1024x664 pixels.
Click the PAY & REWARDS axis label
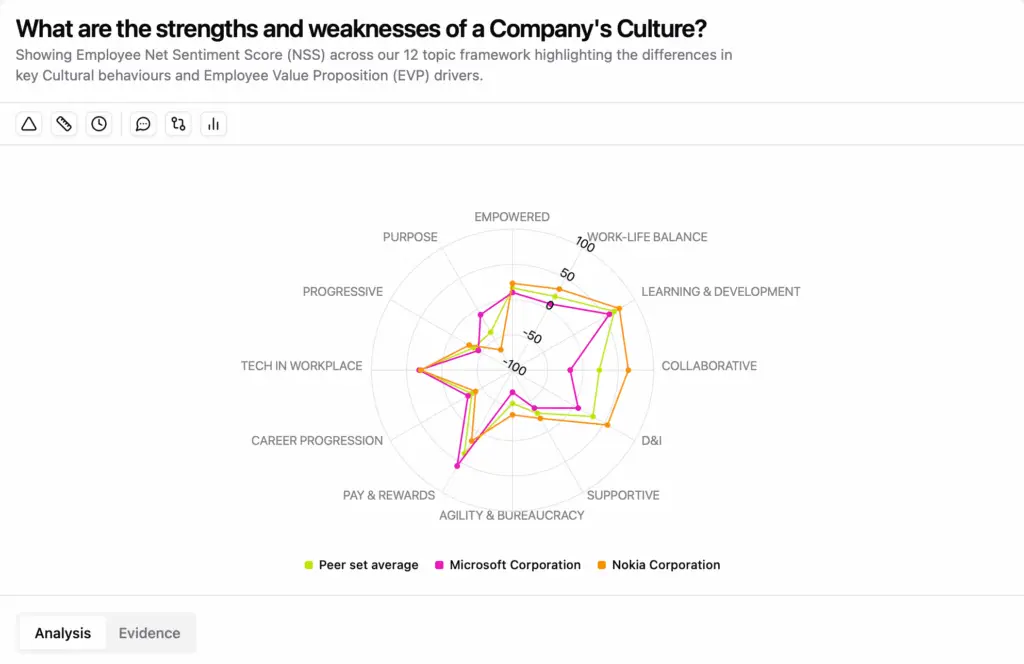point(387,494)
